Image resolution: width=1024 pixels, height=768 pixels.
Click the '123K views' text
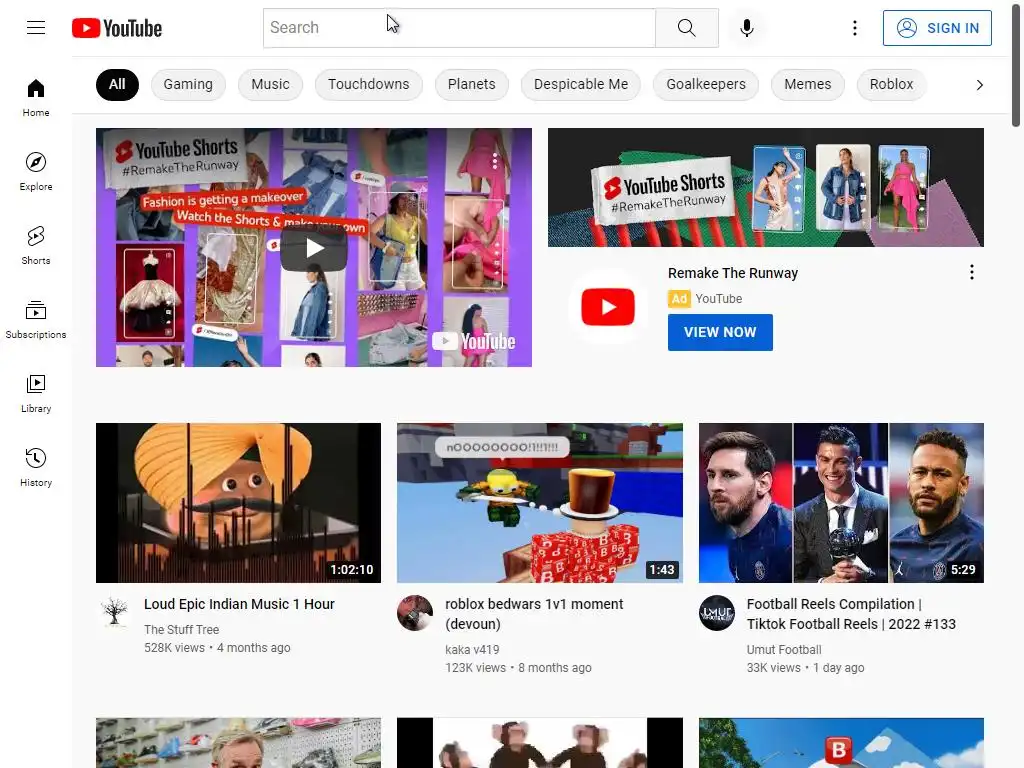click(x=475, y=668)
